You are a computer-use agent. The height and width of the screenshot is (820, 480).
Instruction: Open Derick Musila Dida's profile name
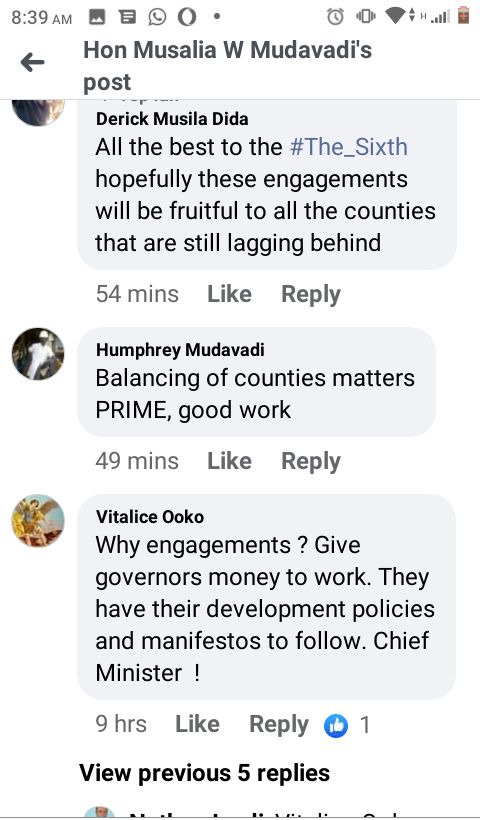pos(172,119)
